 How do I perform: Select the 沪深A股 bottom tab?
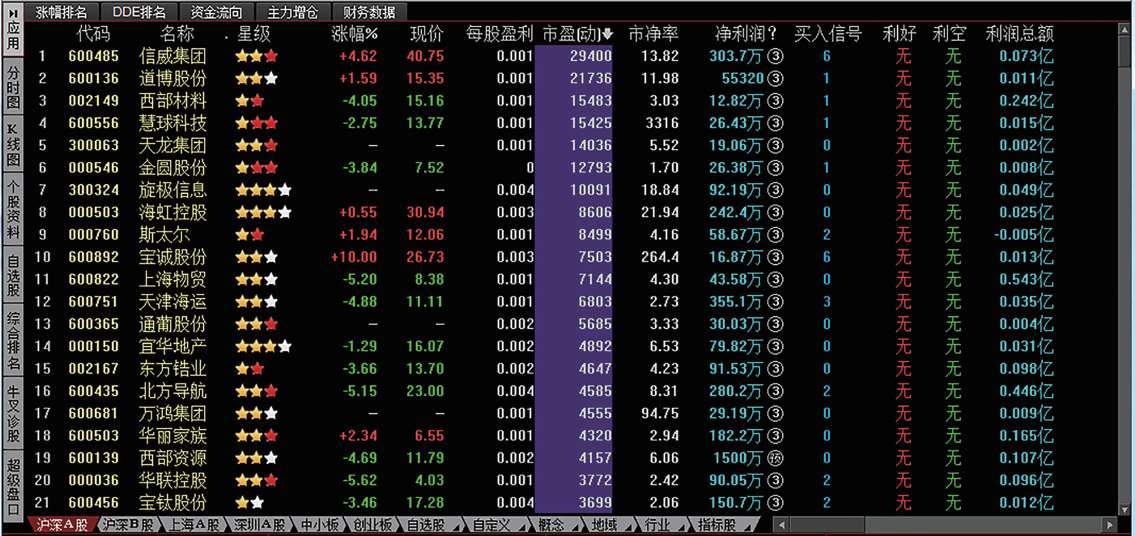pyautogui.click(x=62, y=526)
